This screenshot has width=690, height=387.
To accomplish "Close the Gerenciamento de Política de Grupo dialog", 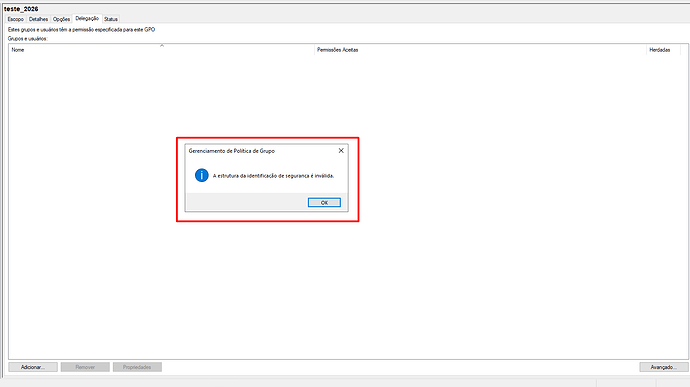I will 341,151.
